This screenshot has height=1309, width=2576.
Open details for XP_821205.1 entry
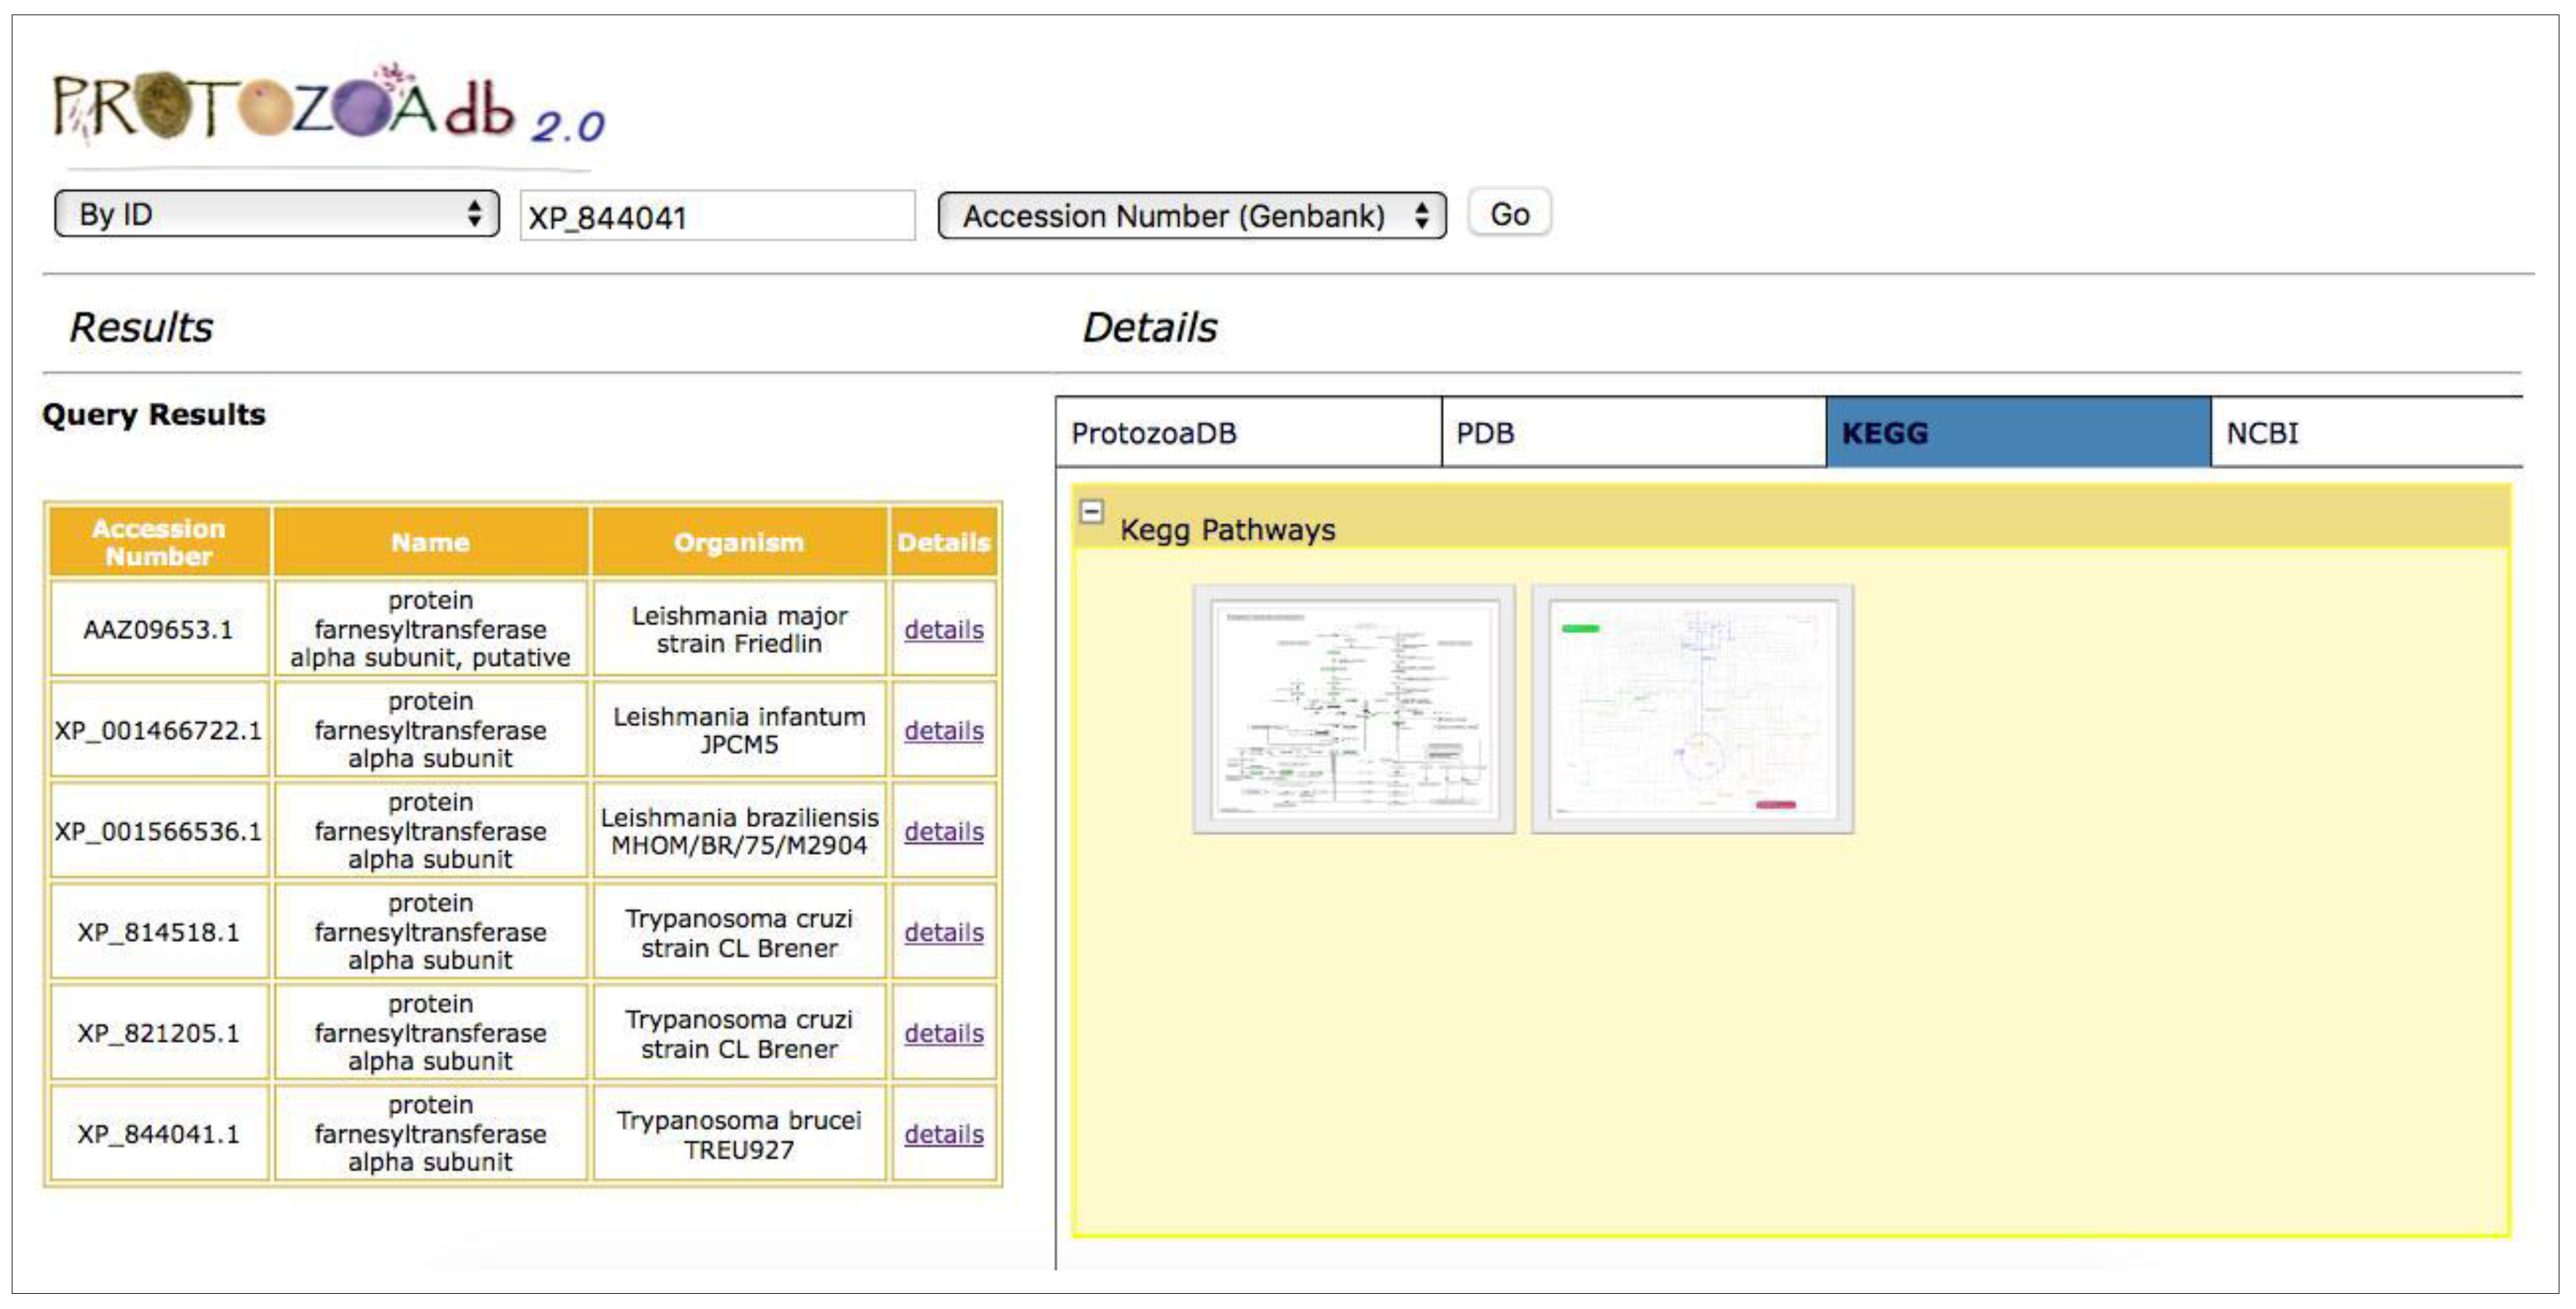tap(943, 1034)
